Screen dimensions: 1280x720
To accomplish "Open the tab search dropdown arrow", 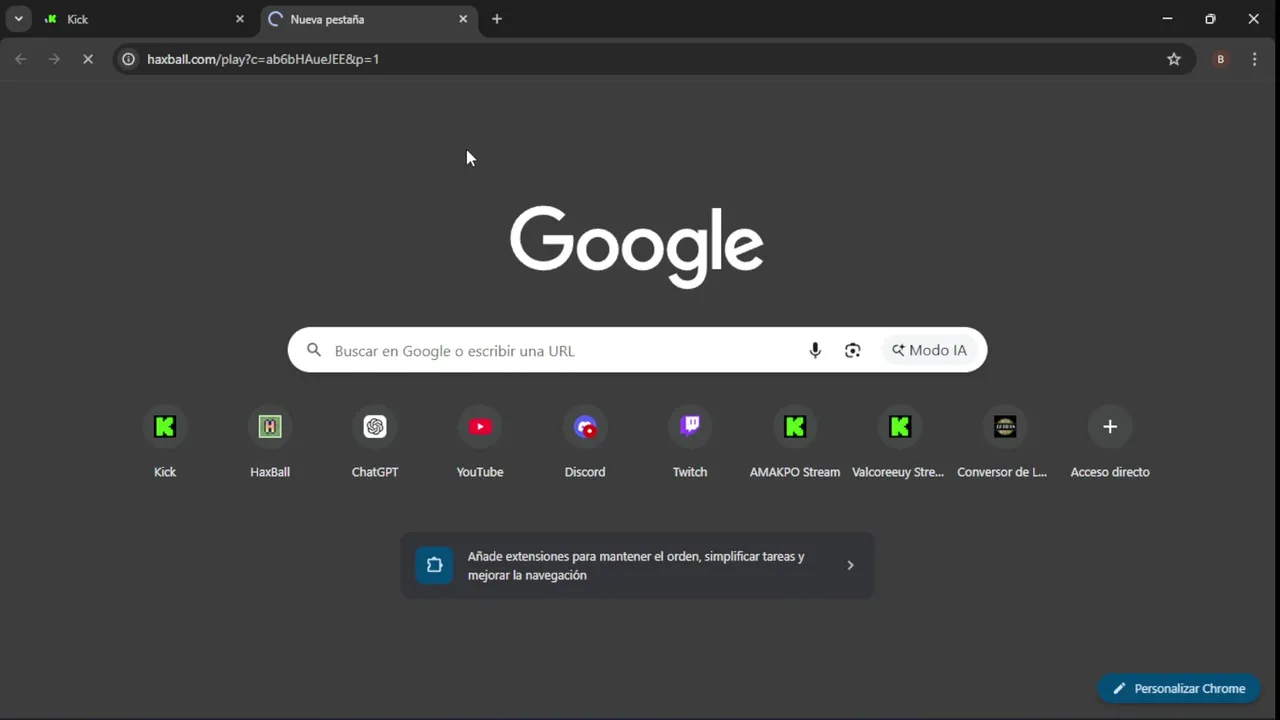I will coord(18,19).
